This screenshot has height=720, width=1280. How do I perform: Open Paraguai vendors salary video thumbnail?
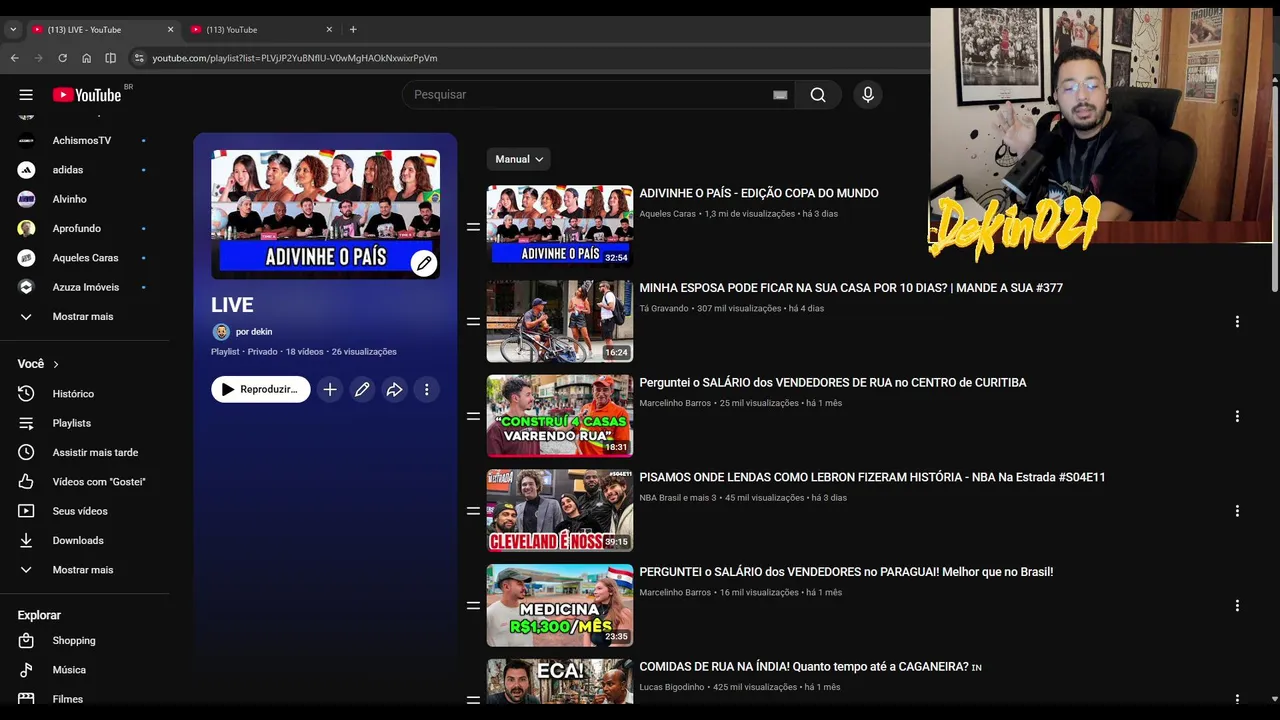pyautogui.click(x=560, y=605)
